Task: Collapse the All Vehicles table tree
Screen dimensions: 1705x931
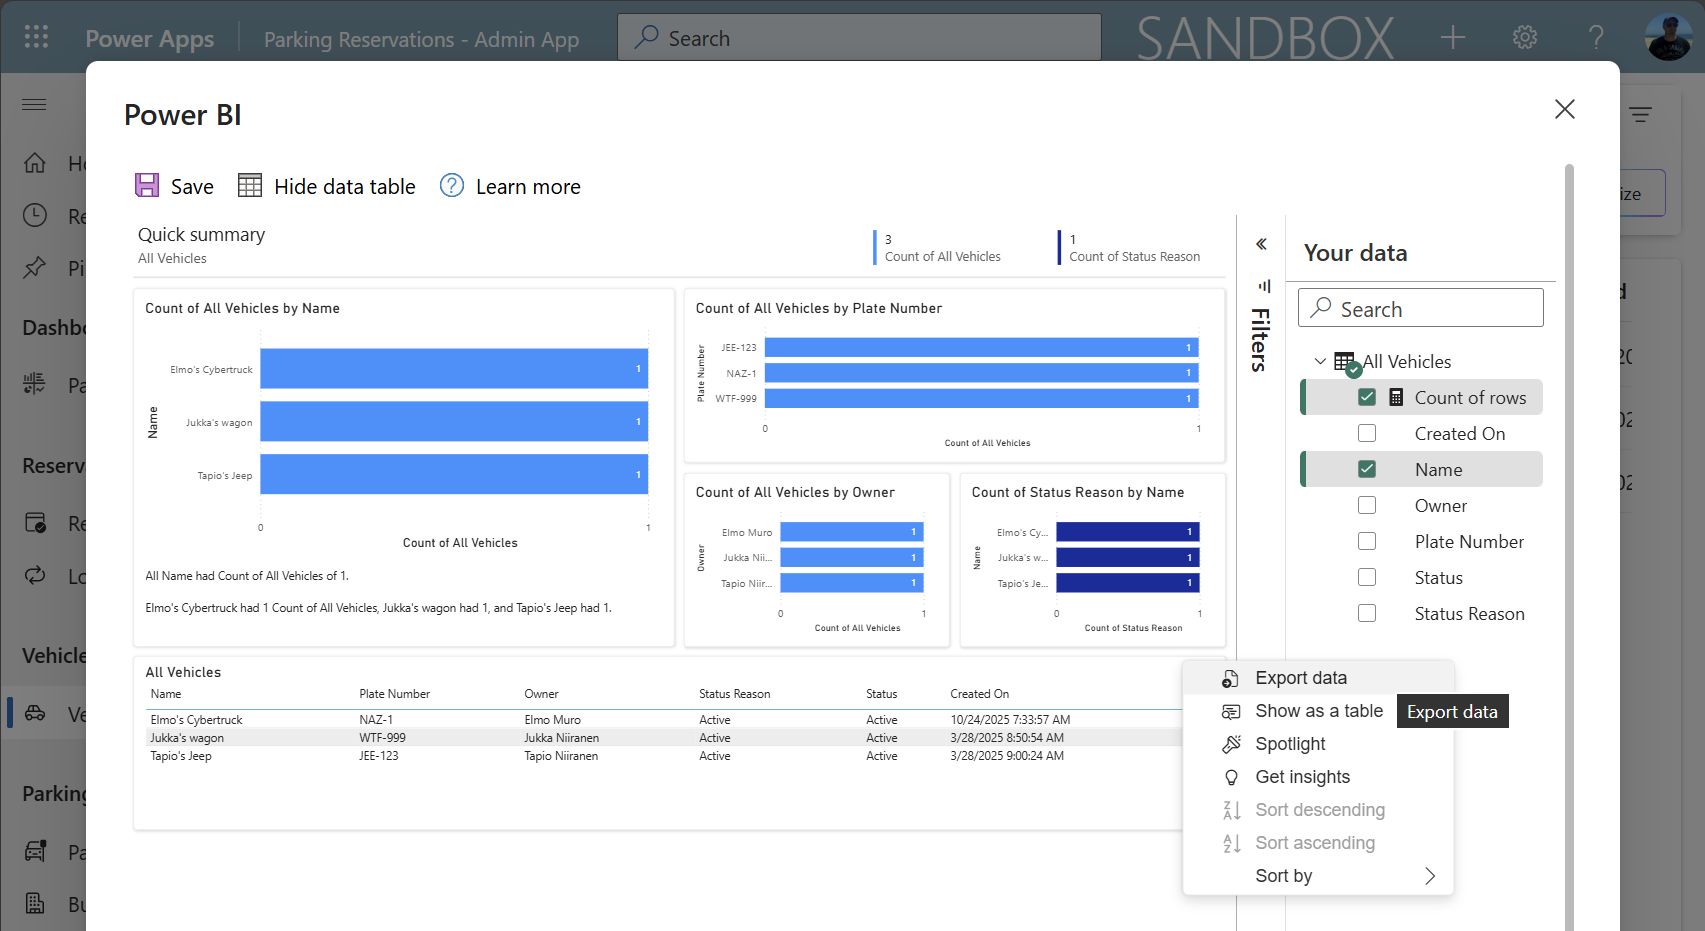Action: coord(1320,361)
